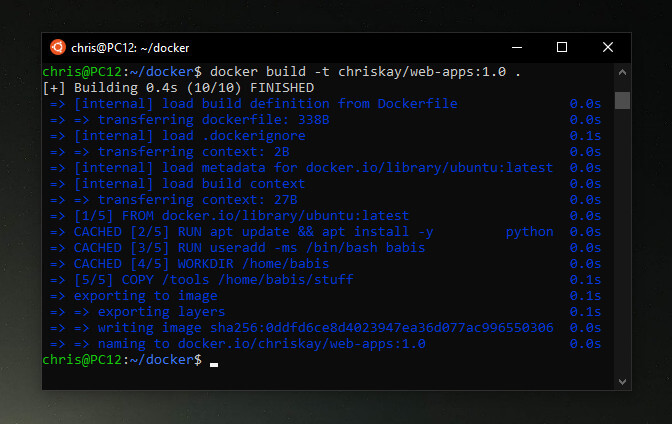Click the load build definition from Dockerfile line

[x=325, y=104]
